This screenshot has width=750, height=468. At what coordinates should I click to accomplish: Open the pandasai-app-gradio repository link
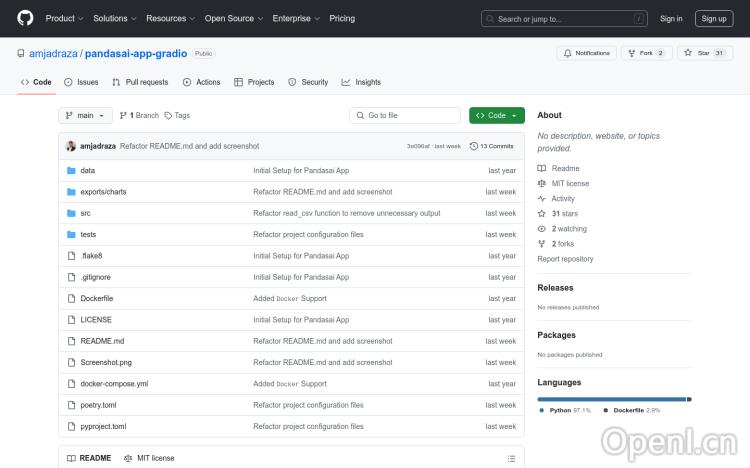(x=136, y=54)
